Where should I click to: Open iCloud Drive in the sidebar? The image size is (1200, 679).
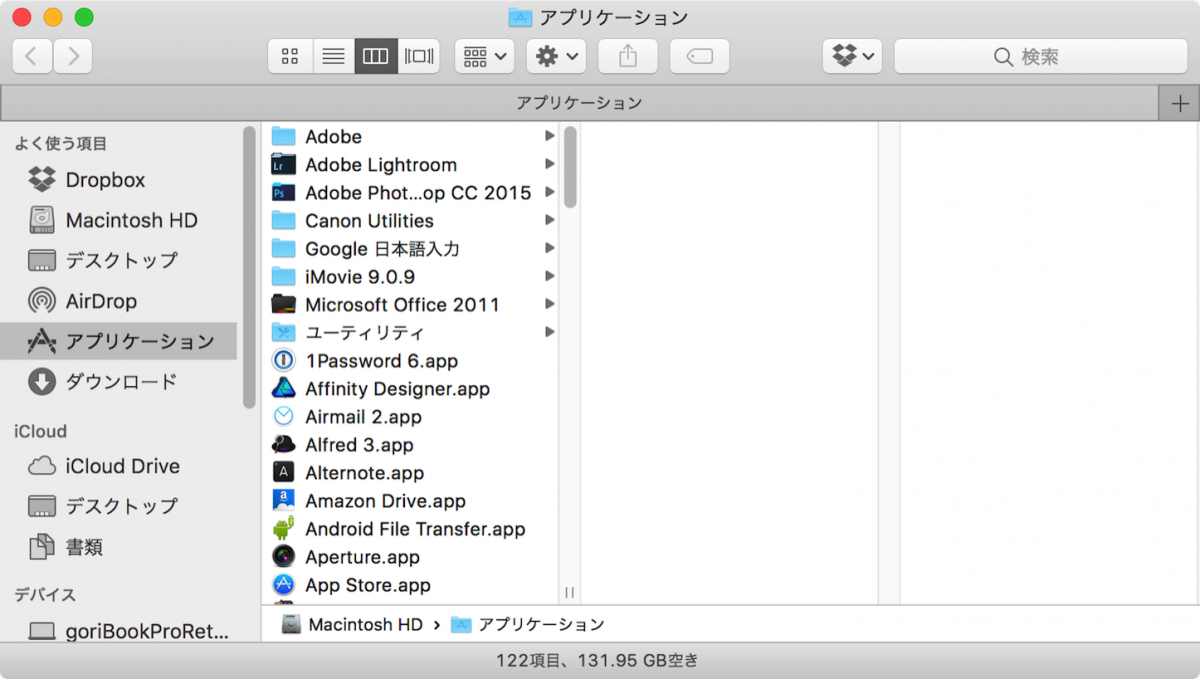click(121, 466)
